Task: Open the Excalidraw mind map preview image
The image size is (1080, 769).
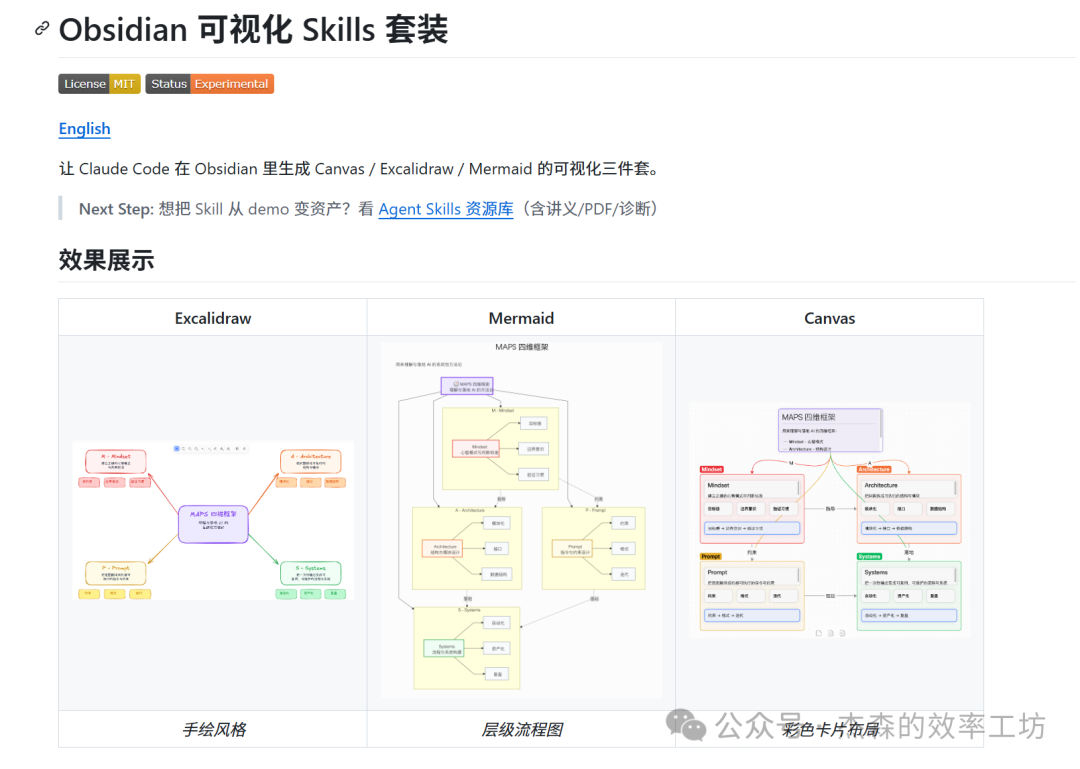Action: (212, 520)
